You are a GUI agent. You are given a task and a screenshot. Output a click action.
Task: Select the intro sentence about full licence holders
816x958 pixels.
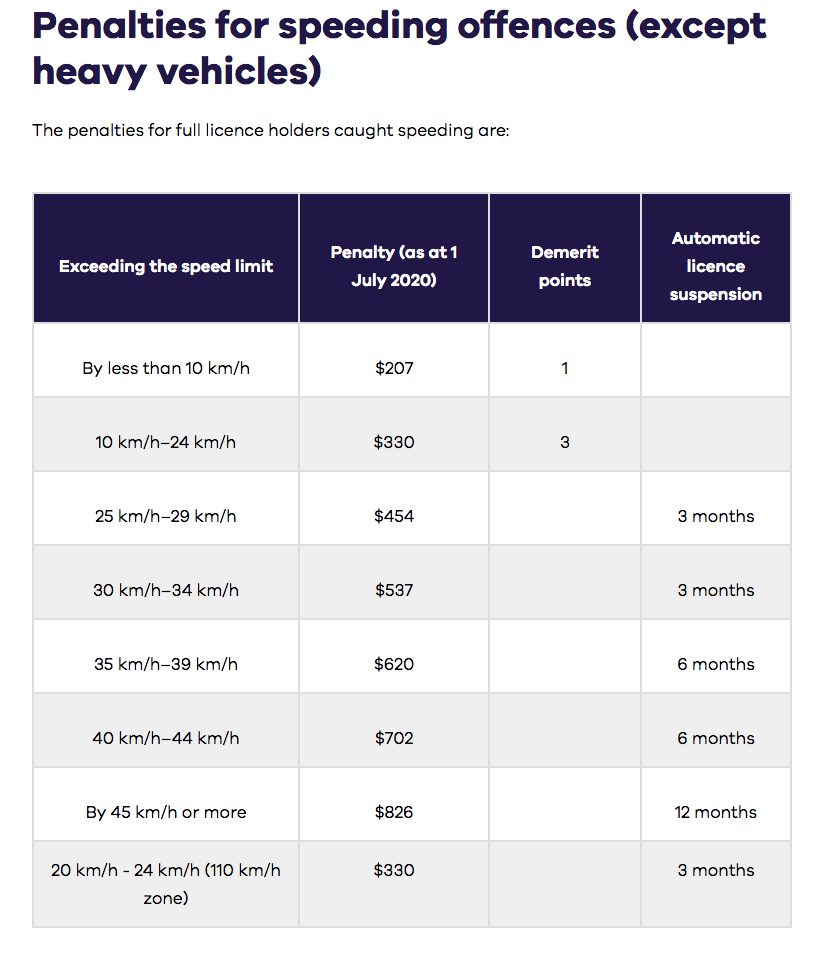271,130
